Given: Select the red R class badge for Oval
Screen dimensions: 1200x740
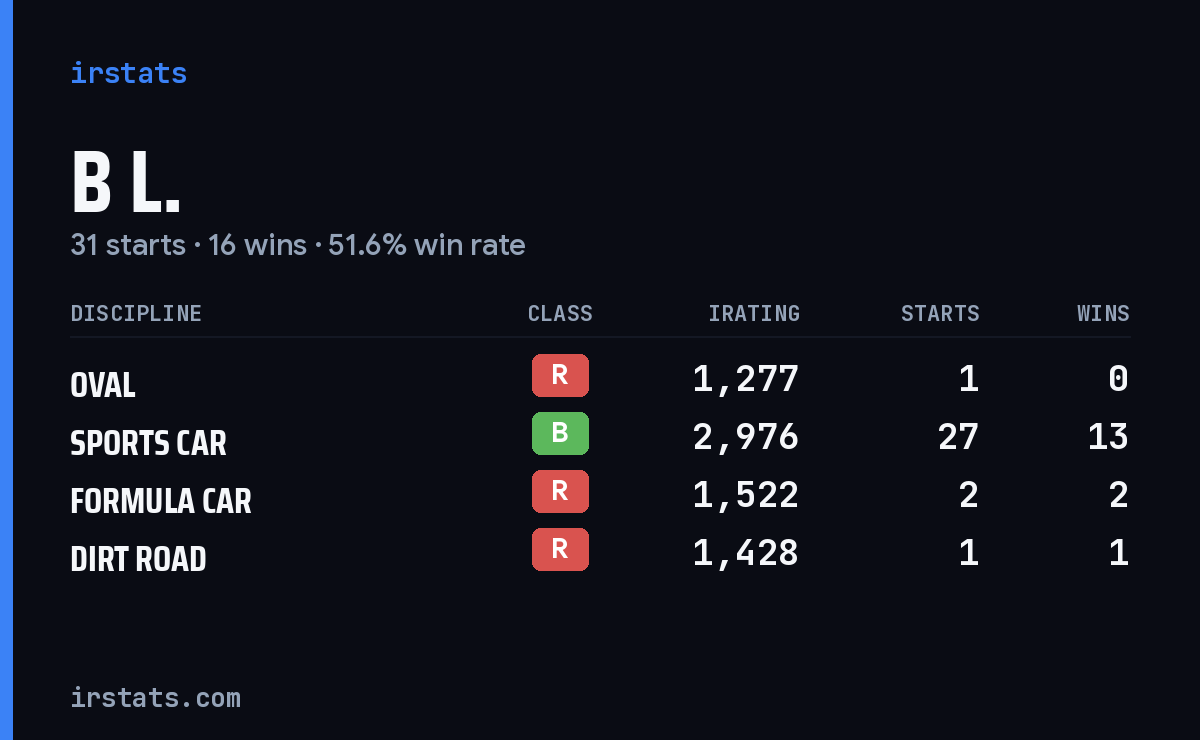Looking at the screenshot, I should 560,375.
